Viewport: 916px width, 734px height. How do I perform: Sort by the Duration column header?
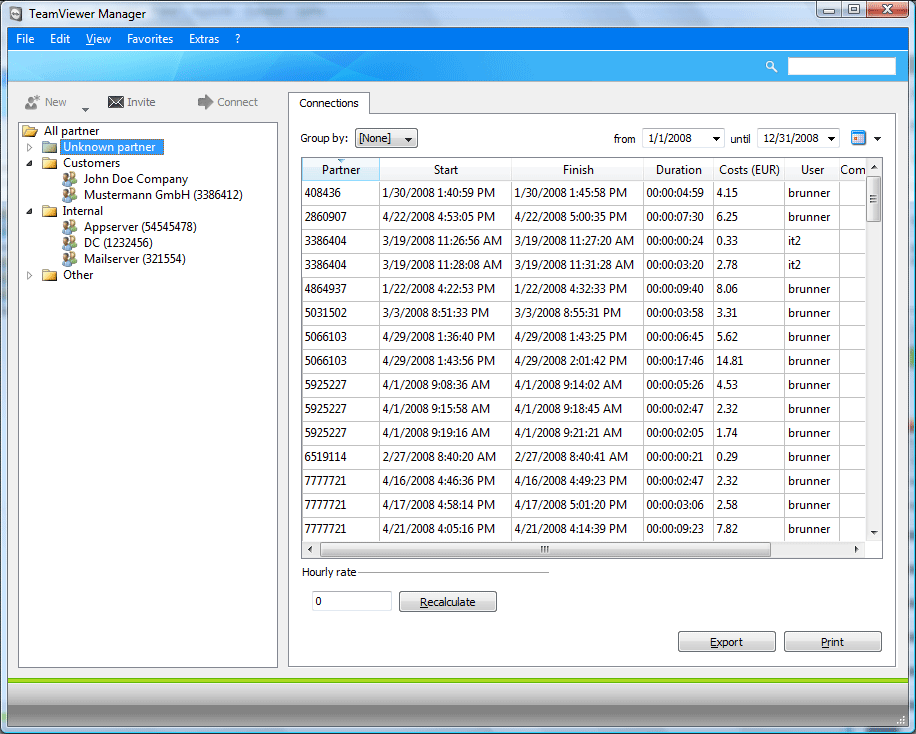click(678, 169)
